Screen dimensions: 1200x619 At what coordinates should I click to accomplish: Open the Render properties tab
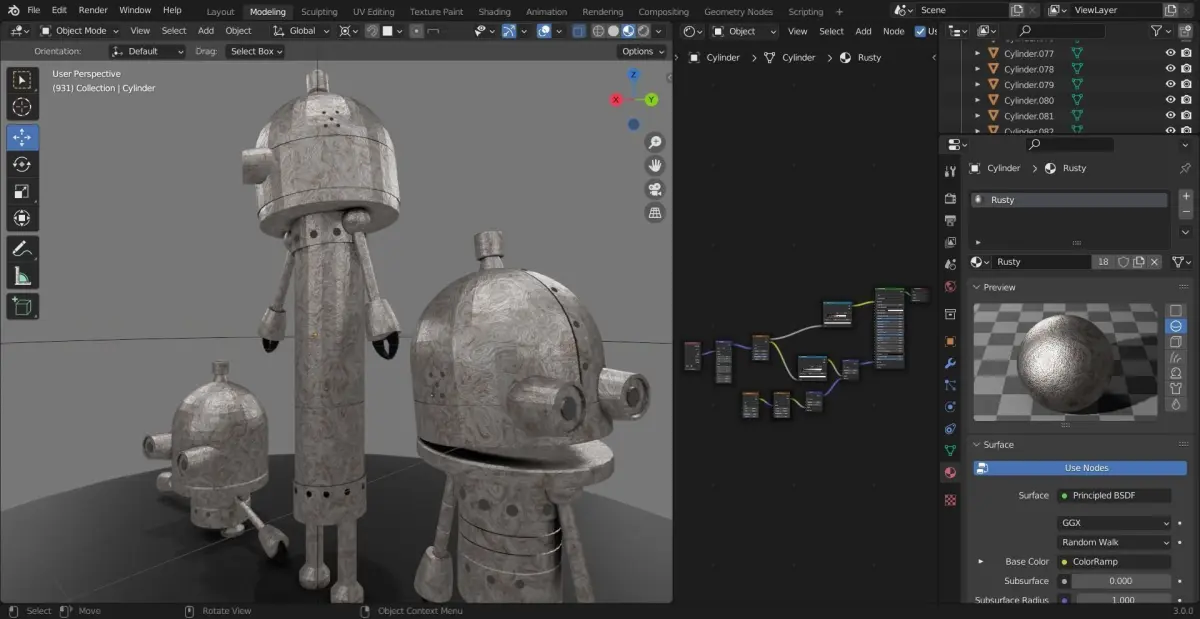(950, 199)
